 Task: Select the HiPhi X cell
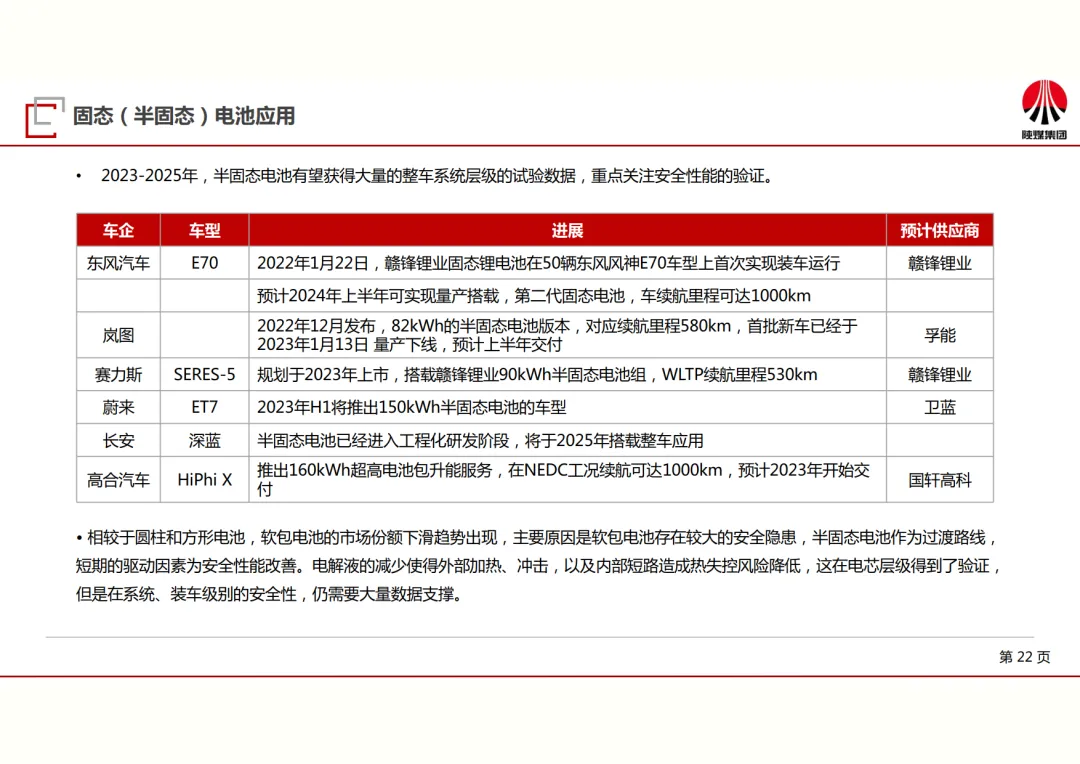(205, 480)
